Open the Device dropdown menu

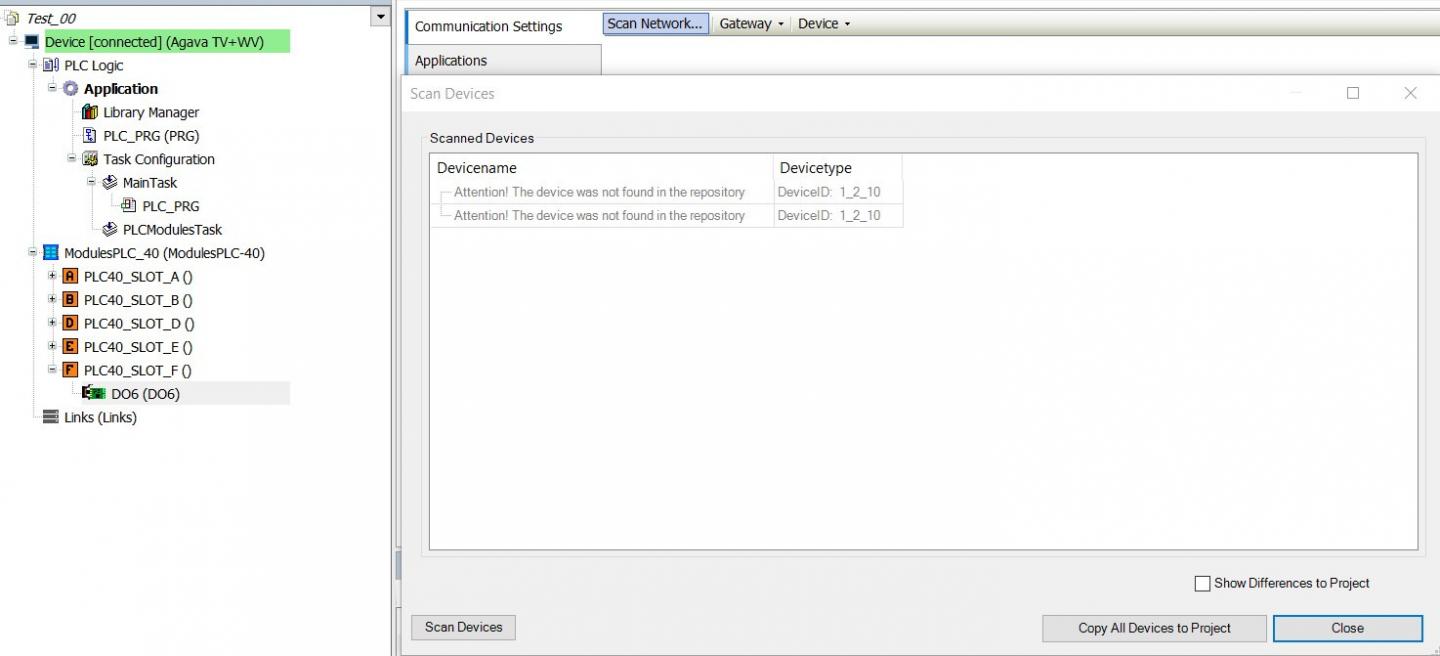[823, 24]
